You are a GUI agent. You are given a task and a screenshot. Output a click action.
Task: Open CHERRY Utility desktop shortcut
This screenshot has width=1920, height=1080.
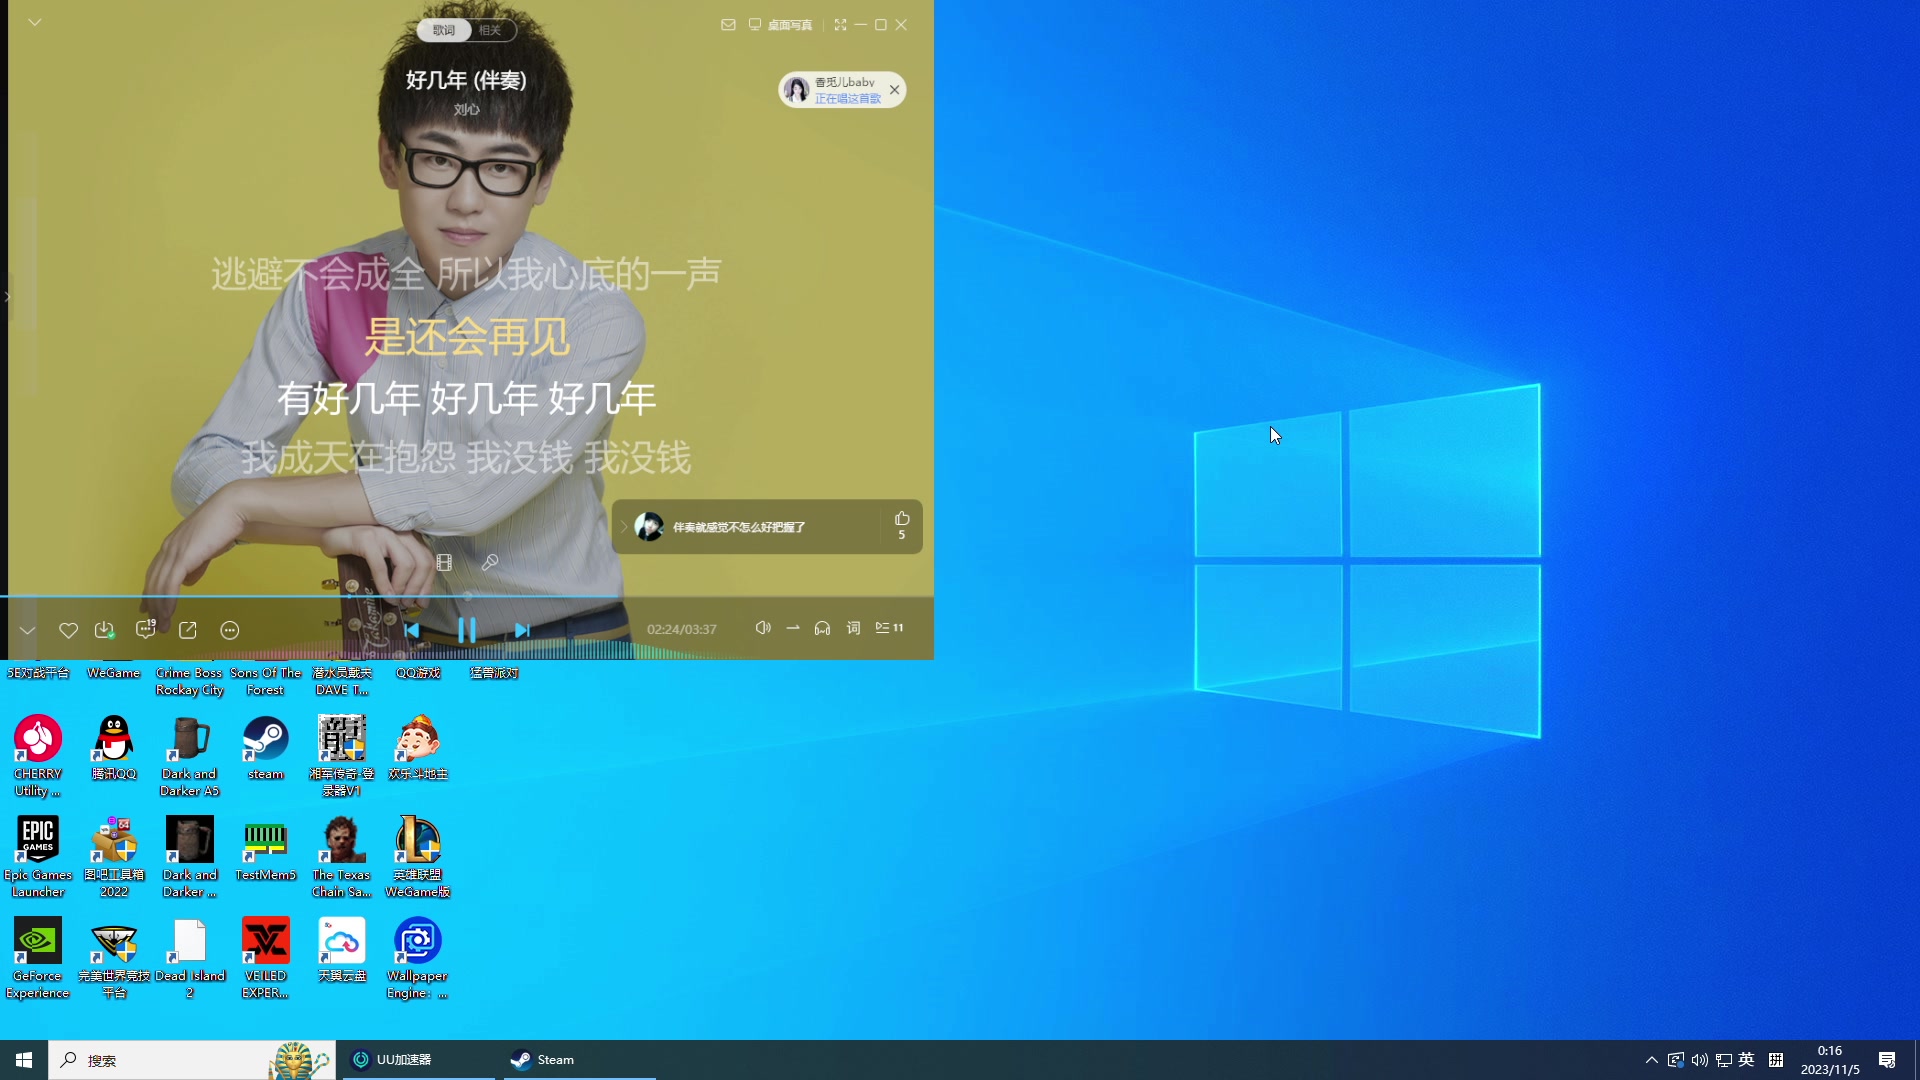[38, 756]
